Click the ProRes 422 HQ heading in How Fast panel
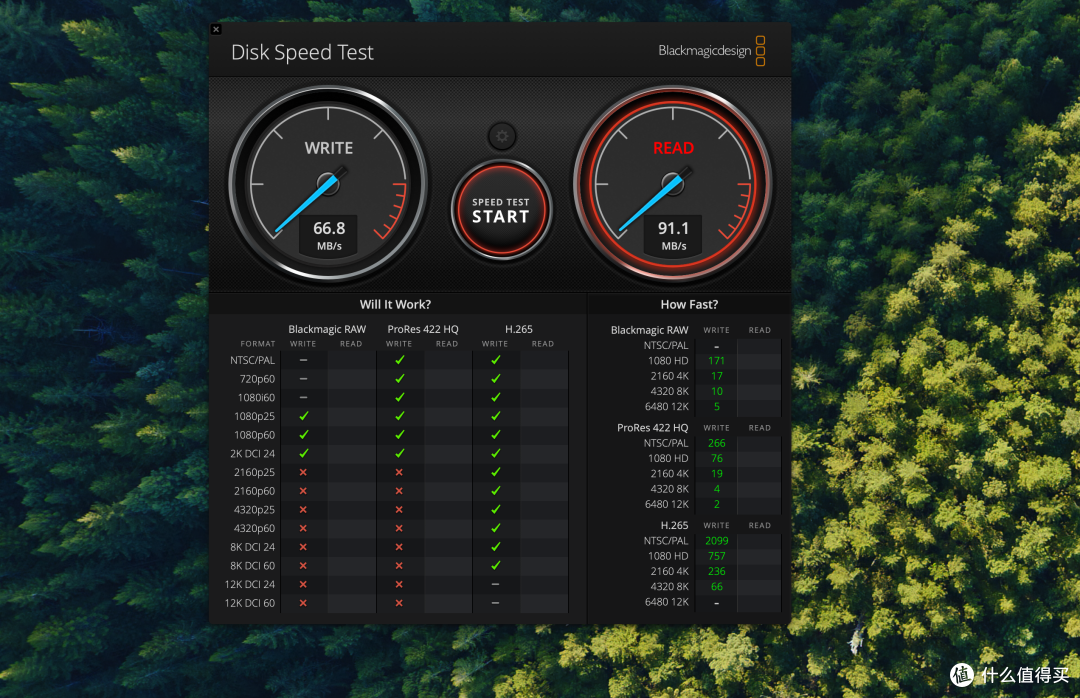The width and height of the screenshot is (1080, 698). pos(652,428)
